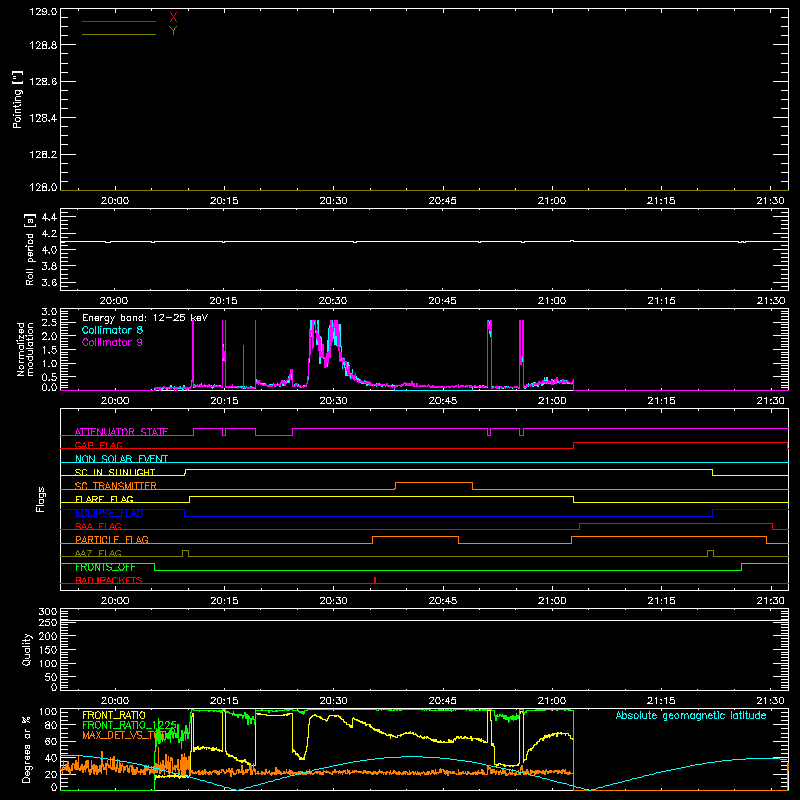Click the 4.4 roll period tick label
The height and width of the screenshot is (800, 800).
coord(49,217)
